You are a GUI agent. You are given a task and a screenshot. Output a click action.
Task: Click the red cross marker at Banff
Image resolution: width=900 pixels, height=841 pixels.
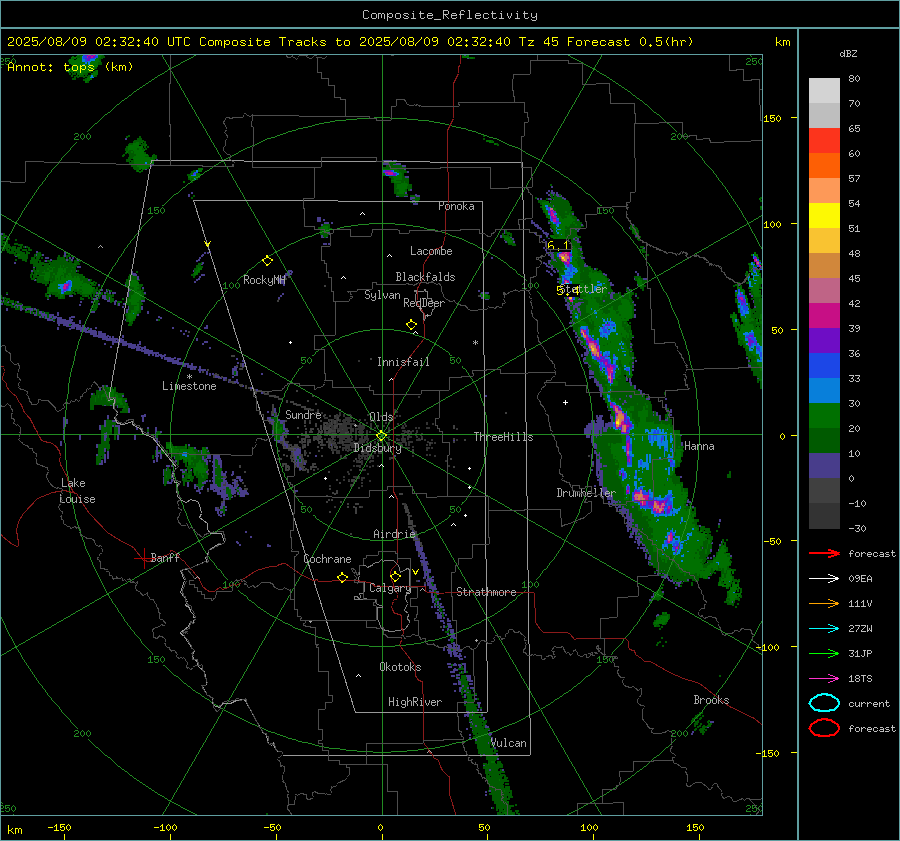point(143,558)
